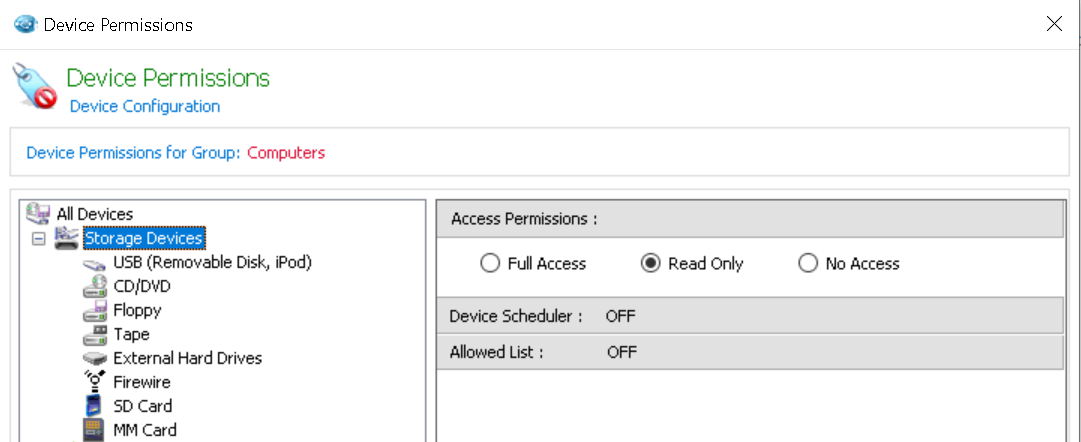1081x442 pixels.
Task: Choose the Read Only radio option
Action: click(x=650, y=264)
